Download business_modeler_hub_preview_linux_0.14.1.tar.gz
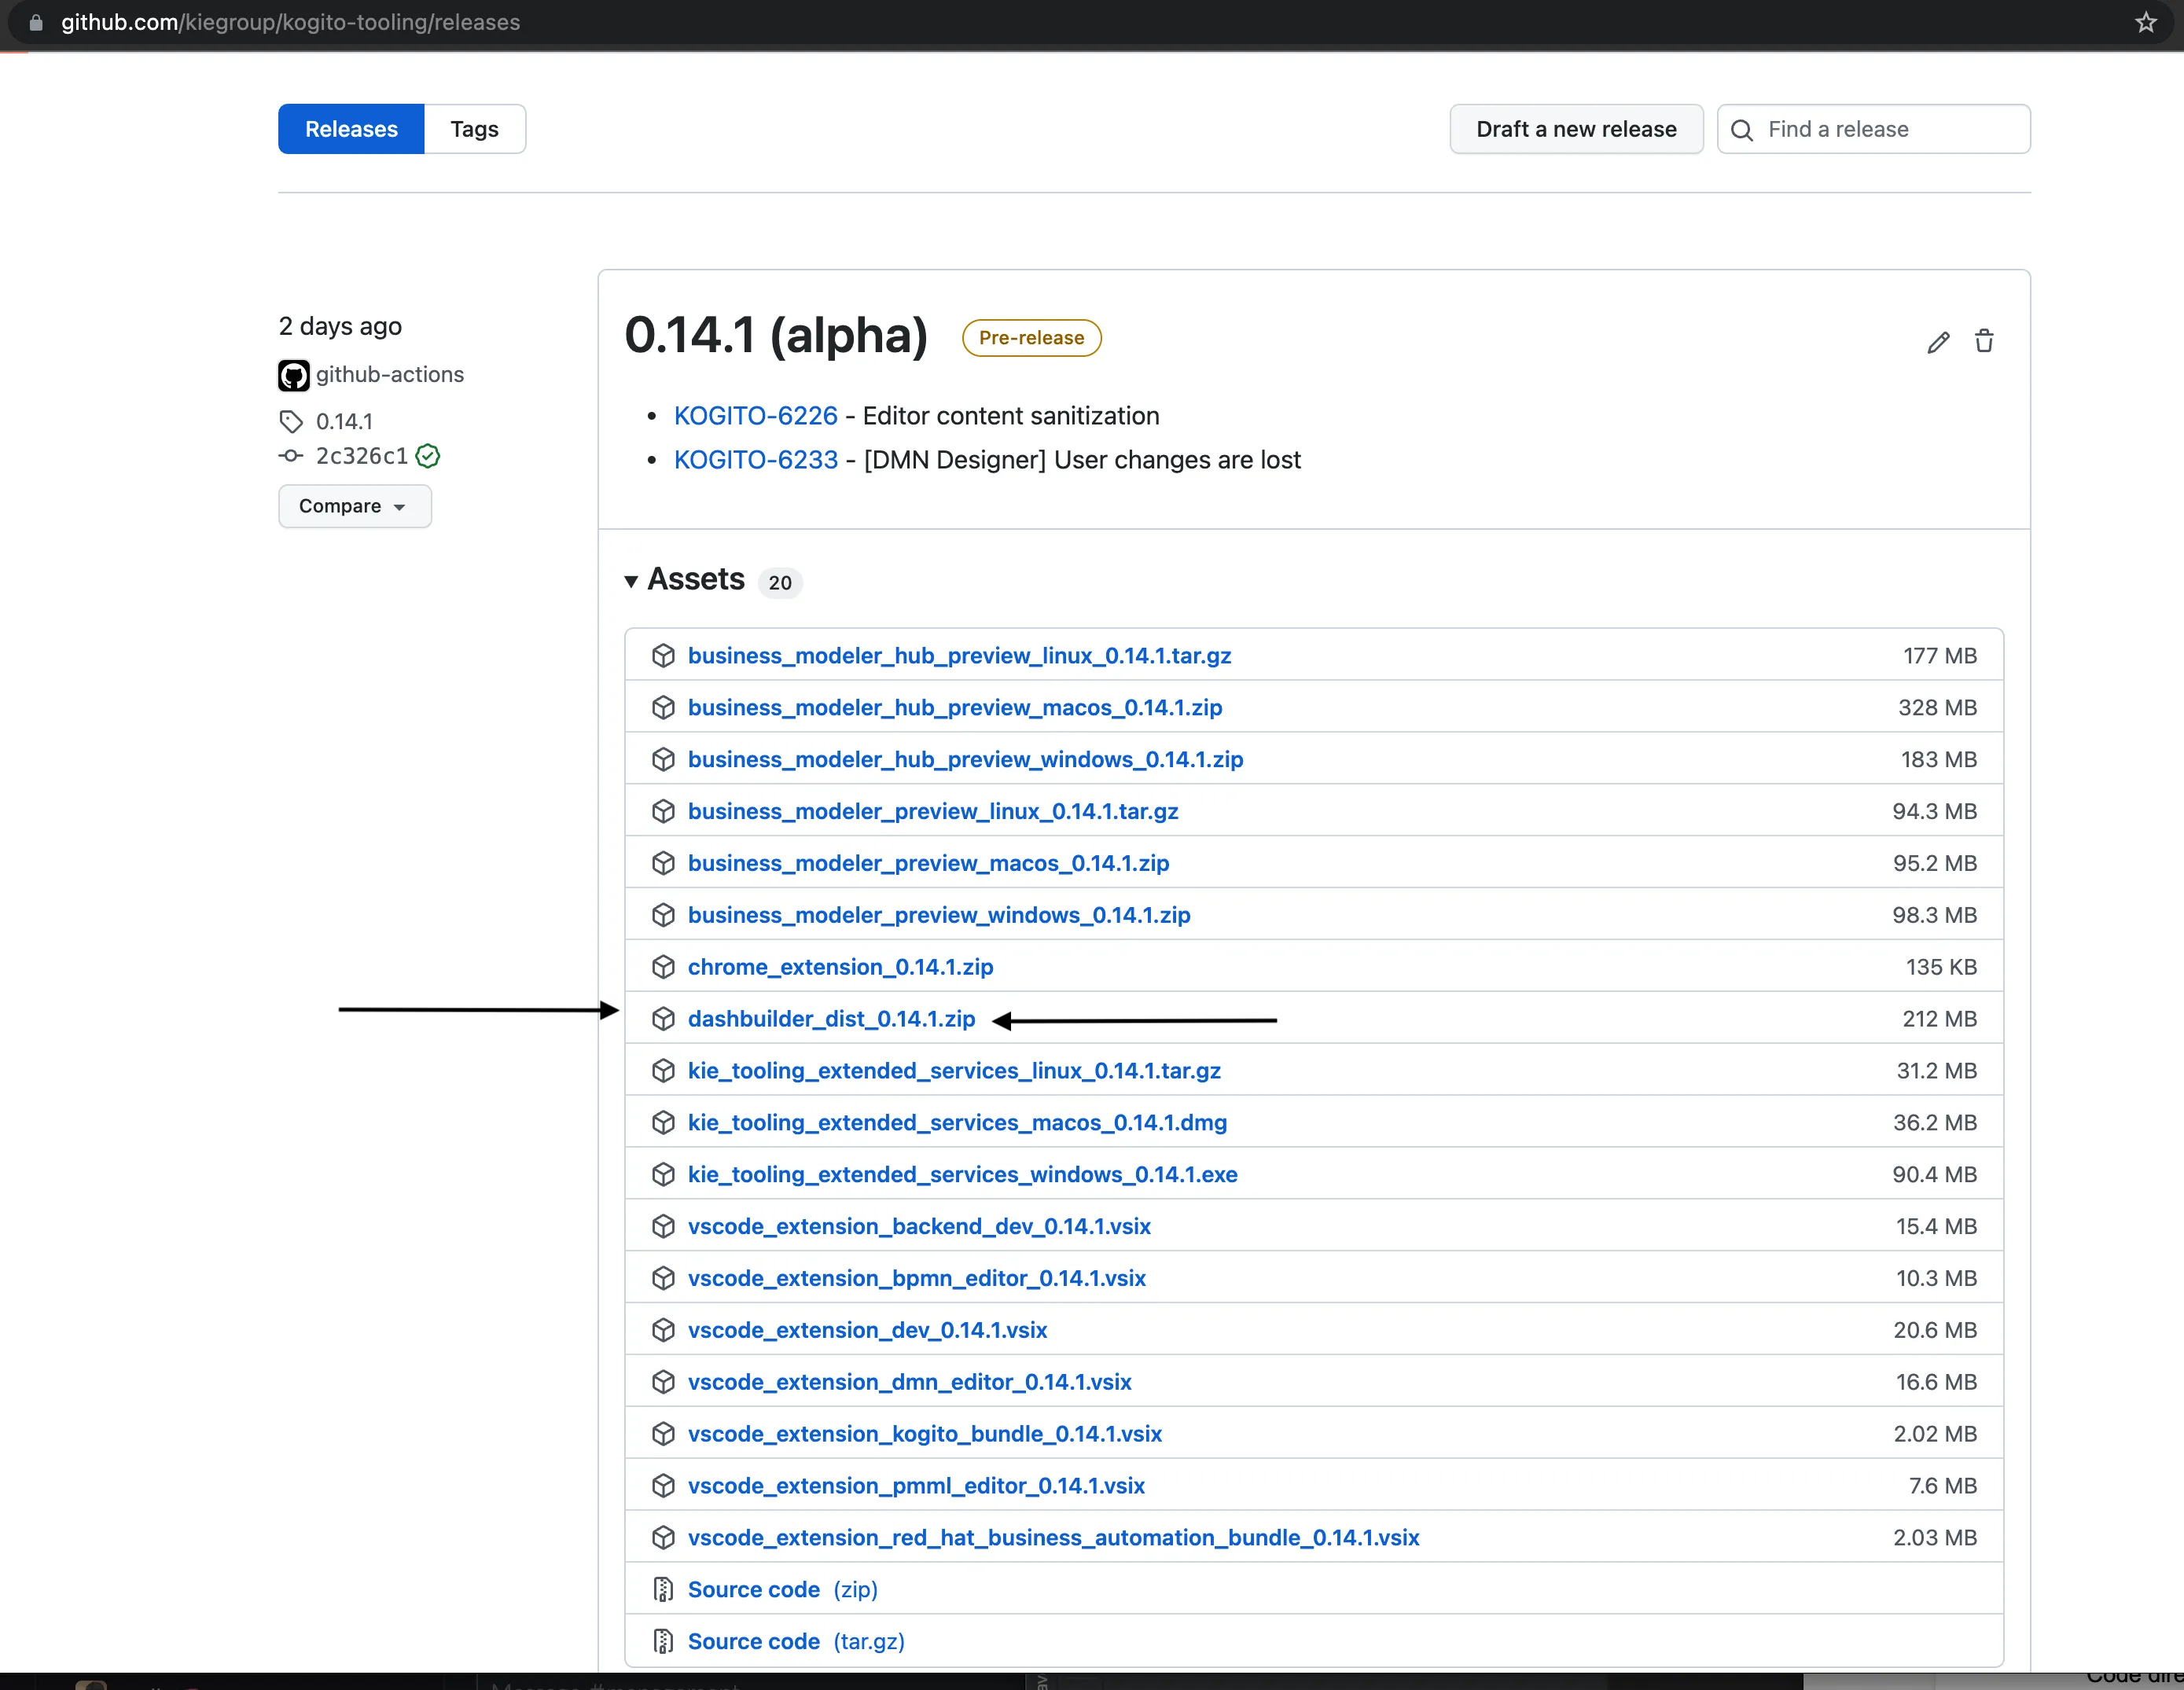This screenshot has height=1690, width=2184. coord(959,656)
